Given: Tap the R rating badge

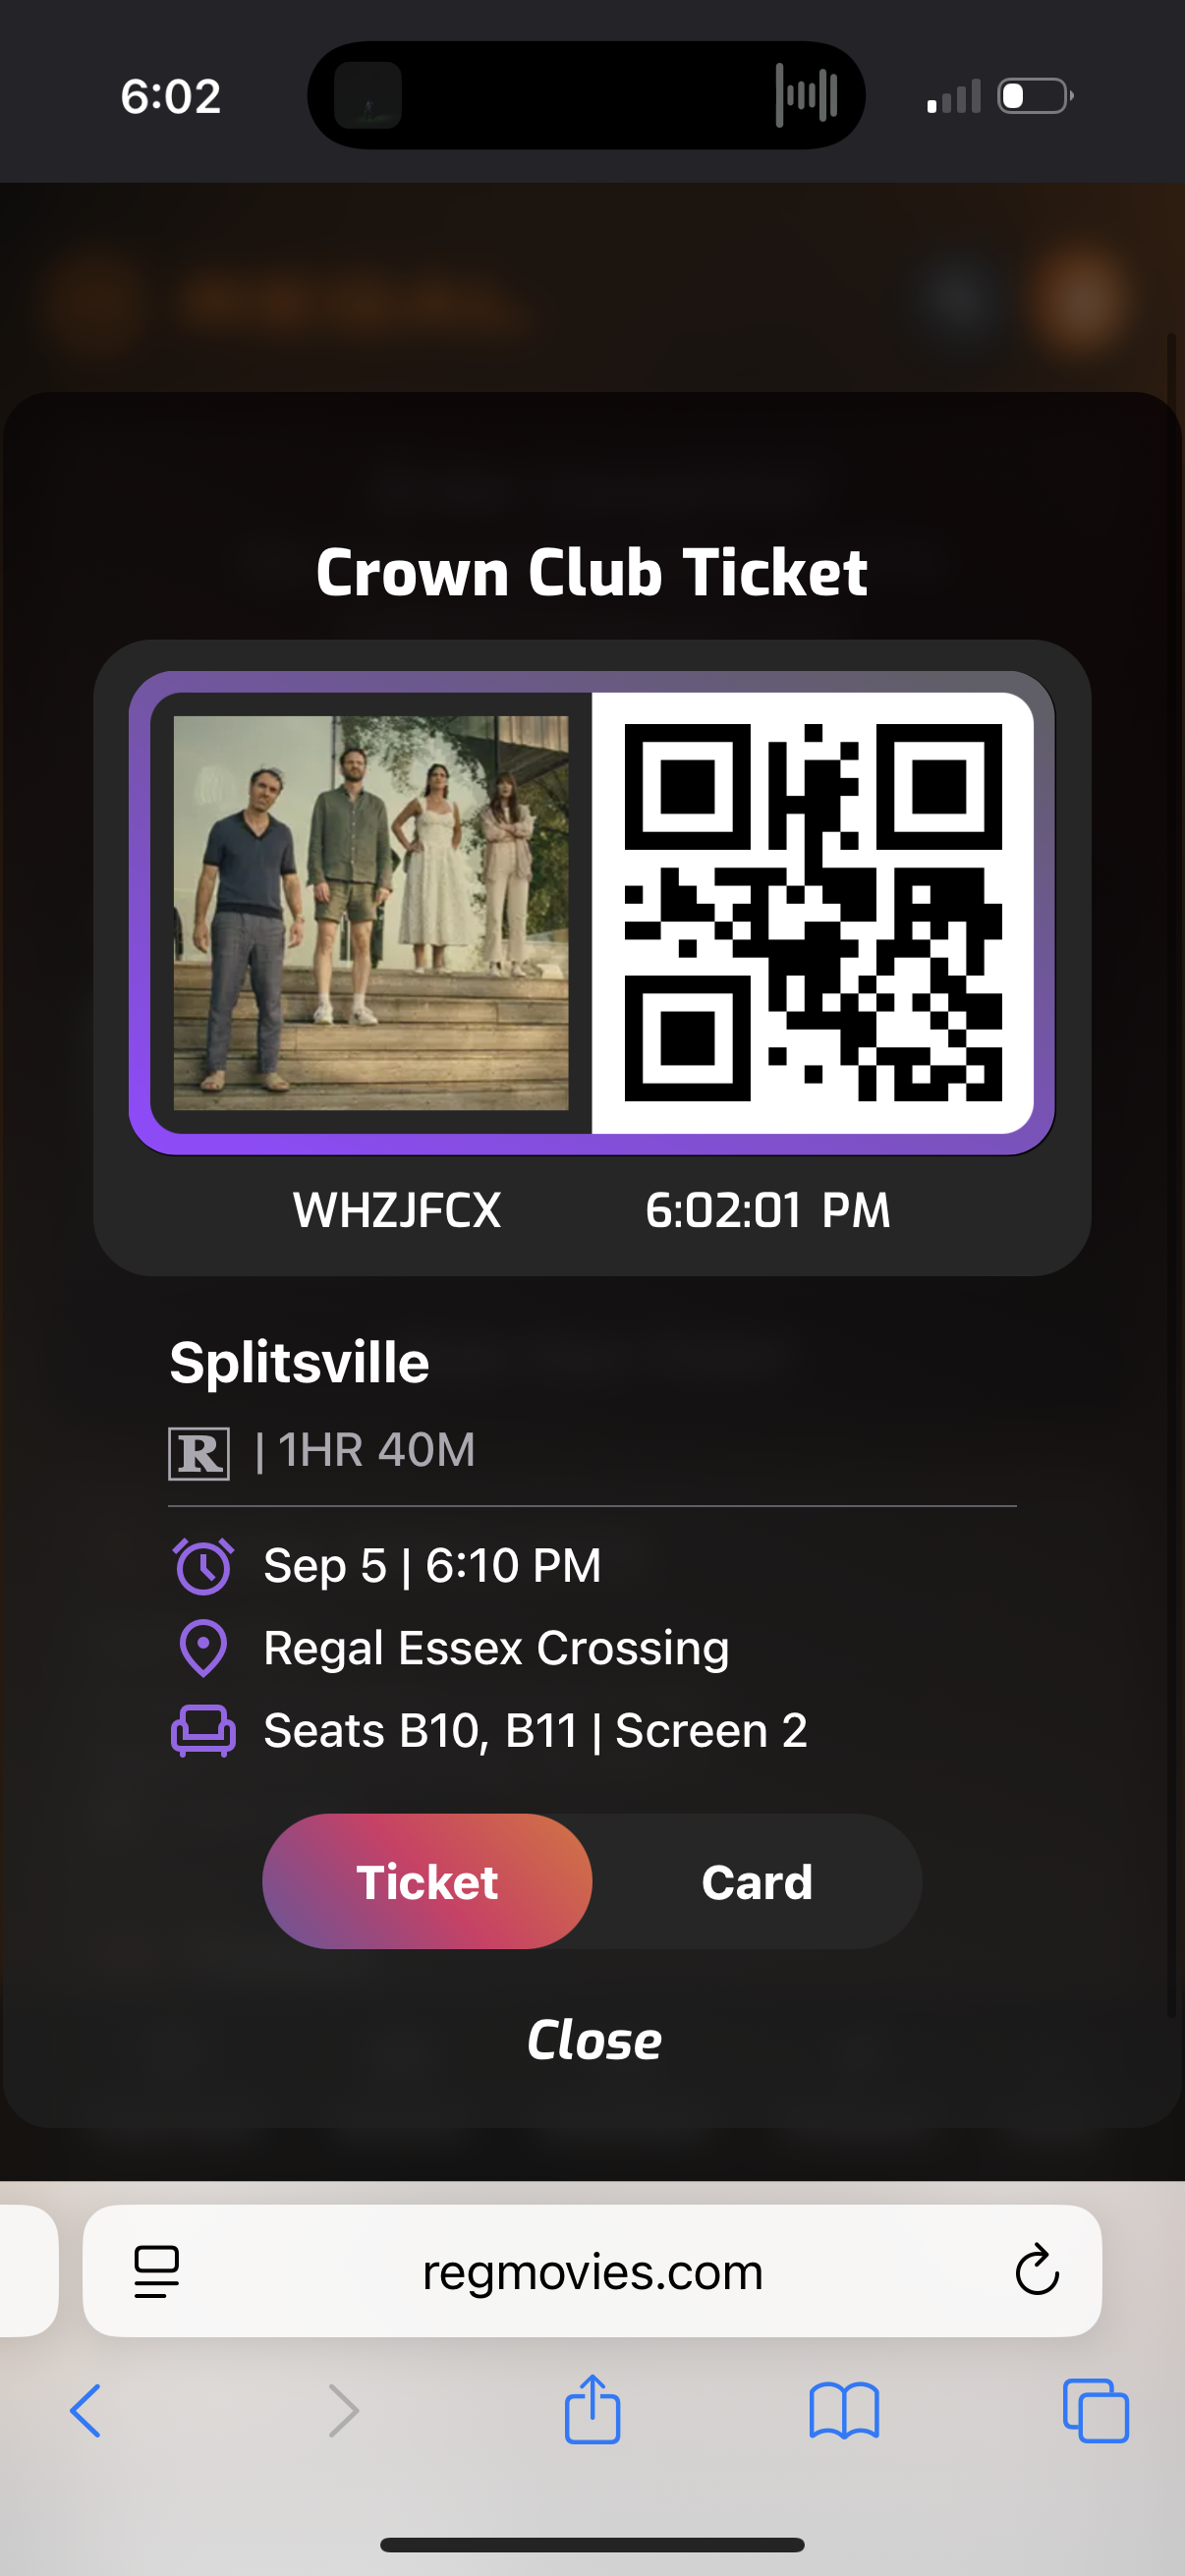Looking at the screenshot, I should [199, 1453].
